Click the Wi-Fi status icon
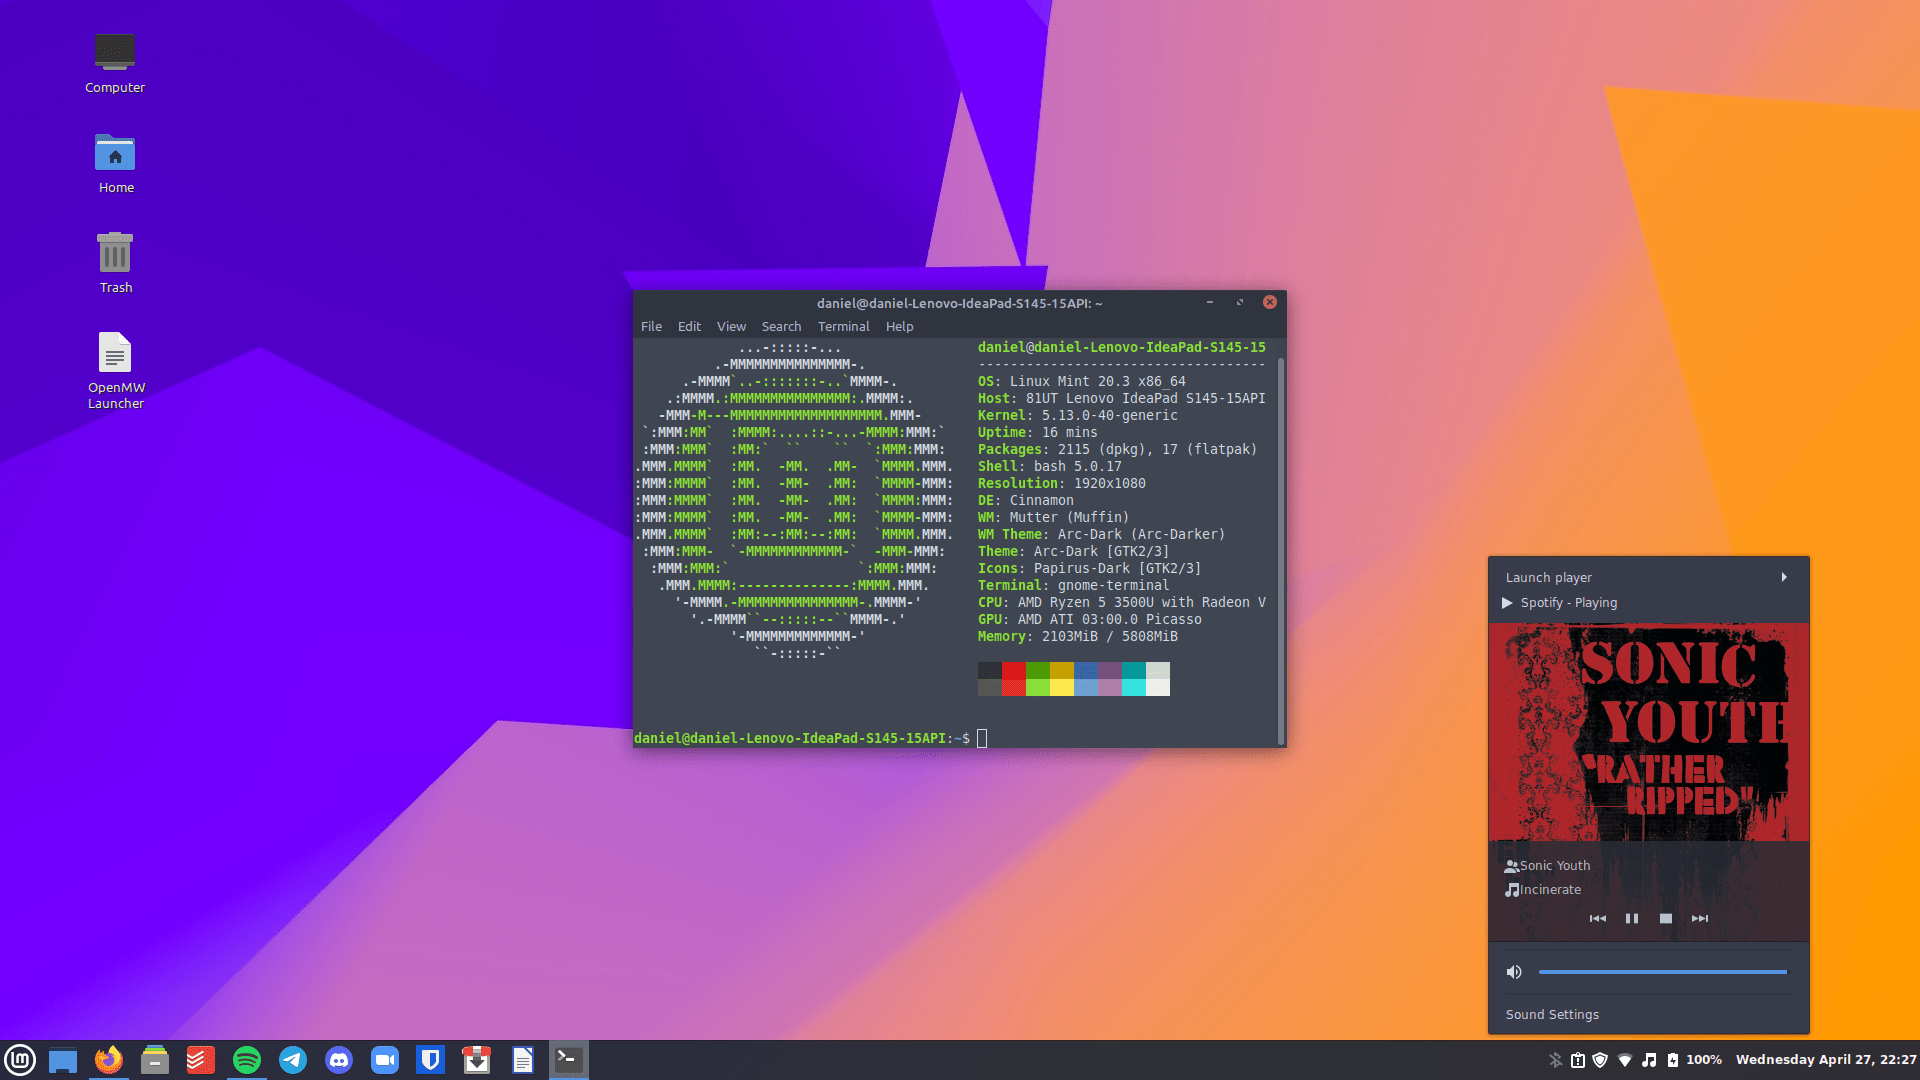1920x1080 pixels. [x=1624, y=1059]
